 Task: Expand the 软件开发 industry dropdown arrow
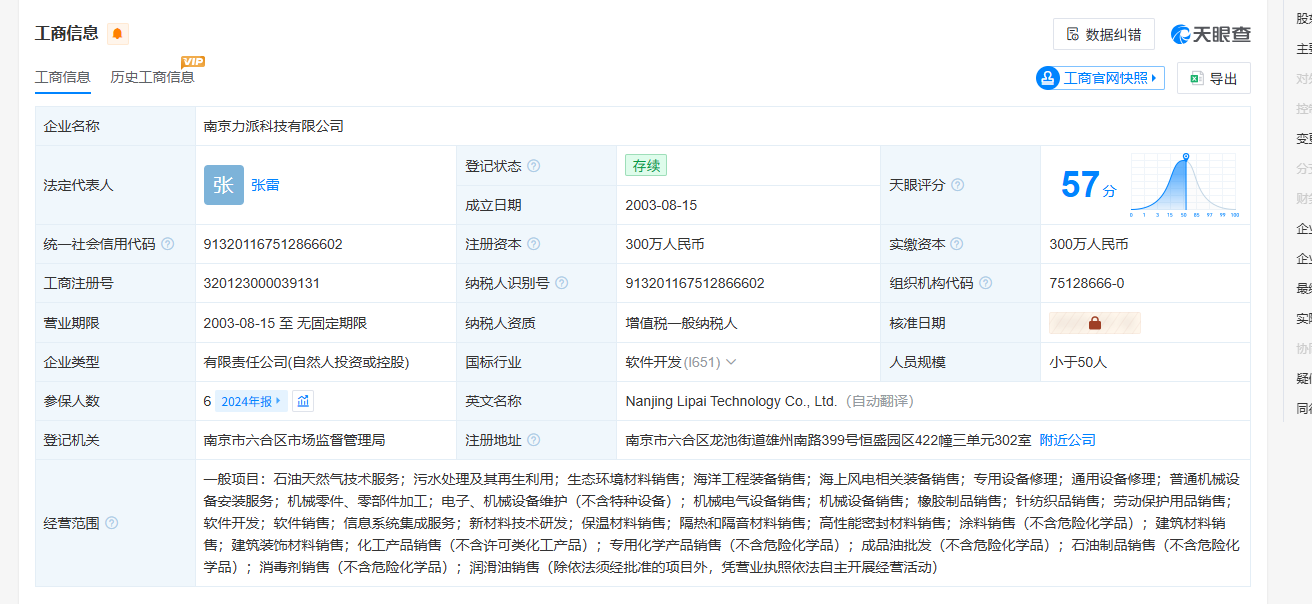(x=731, y=362)
